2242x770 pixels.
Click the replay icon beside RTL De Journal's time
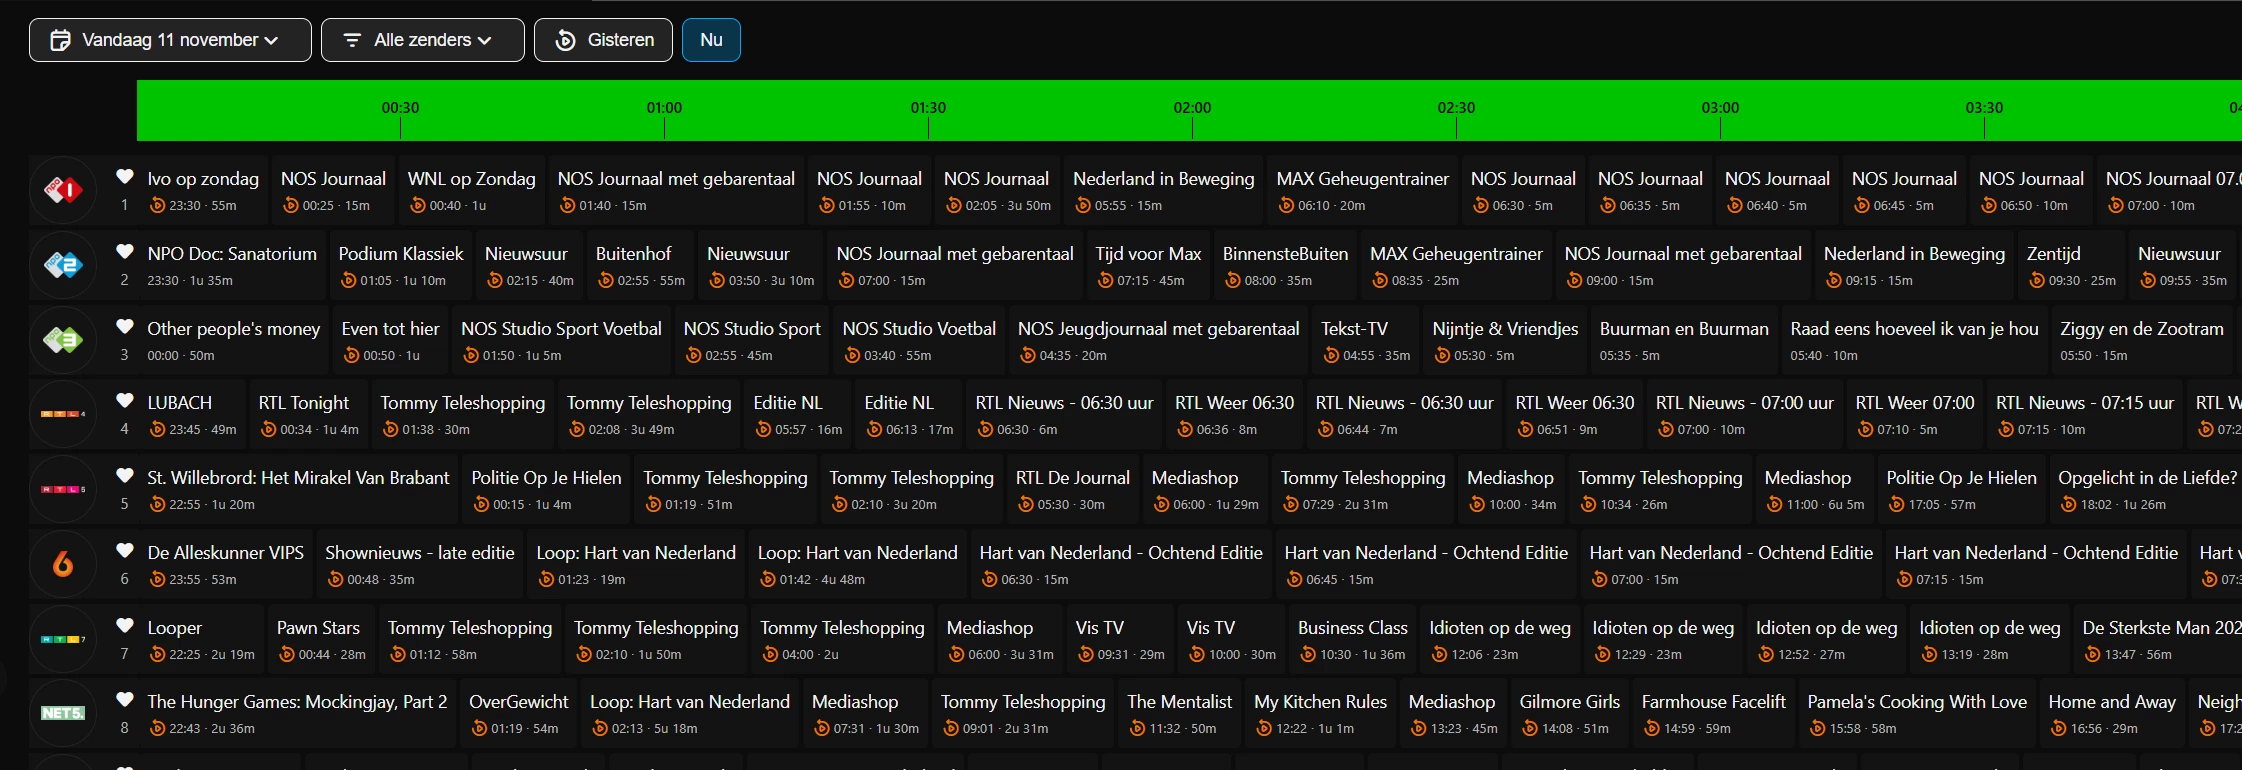1026,505
